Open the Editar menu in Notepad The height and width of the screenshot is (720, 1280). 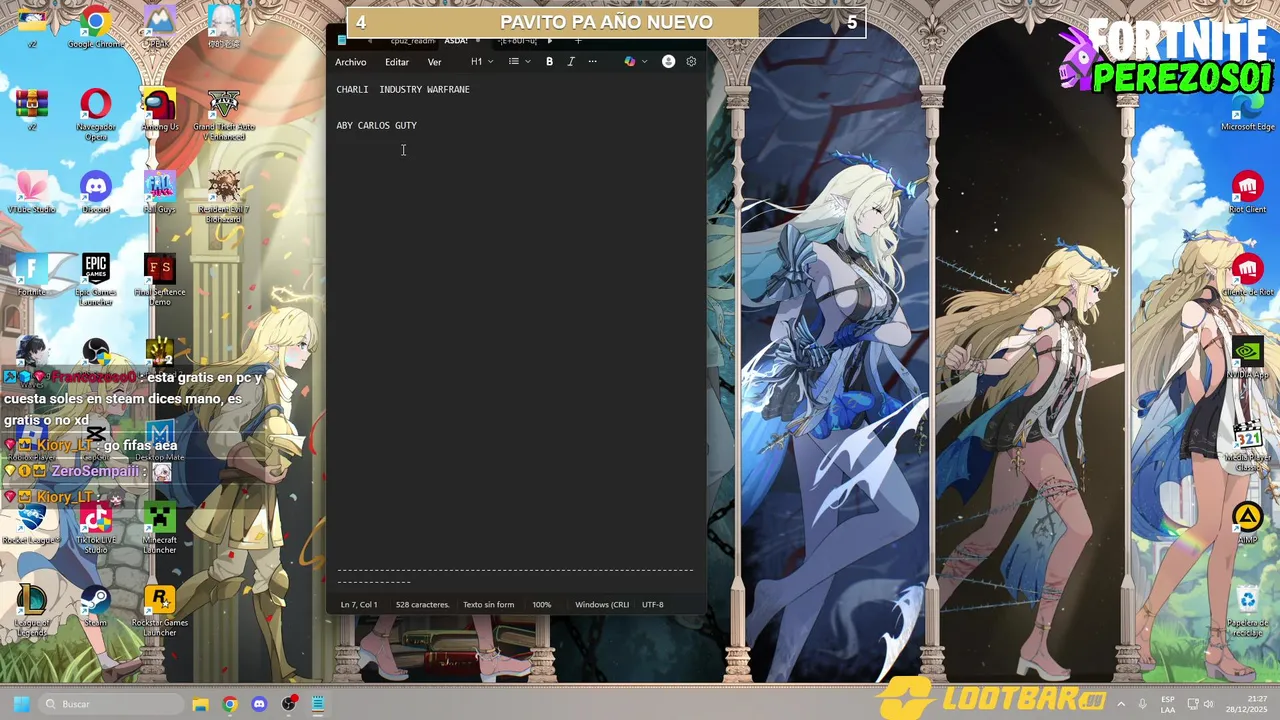pos(397,62)
